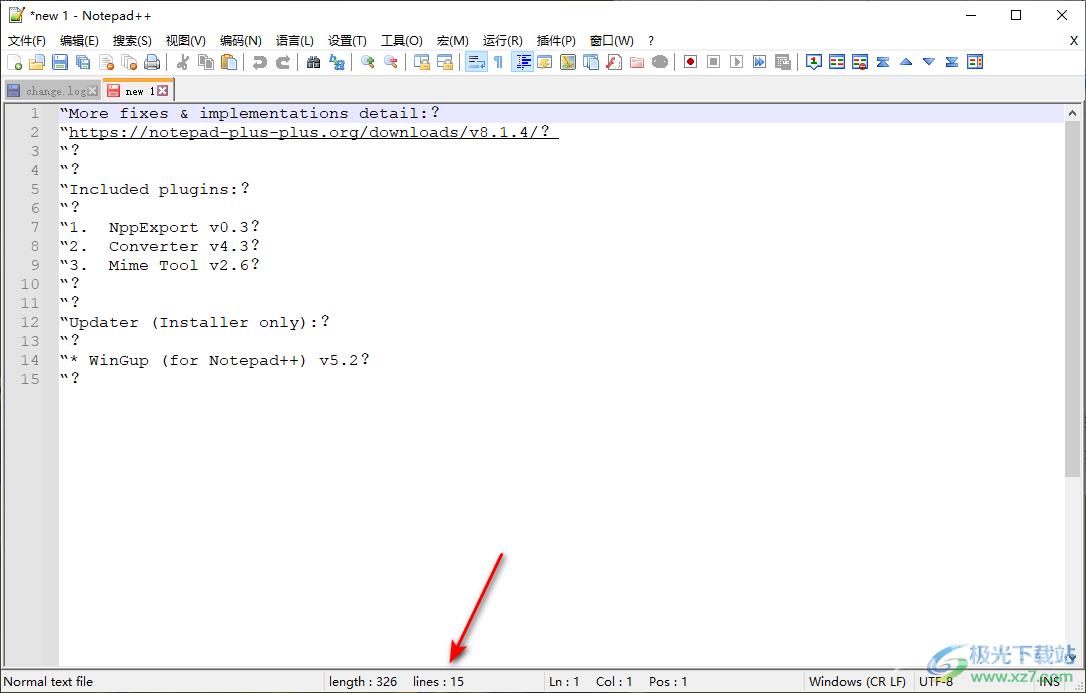Save the recorded macro icon
Viewport: 1086px width, 693px height.
(783, 62)
